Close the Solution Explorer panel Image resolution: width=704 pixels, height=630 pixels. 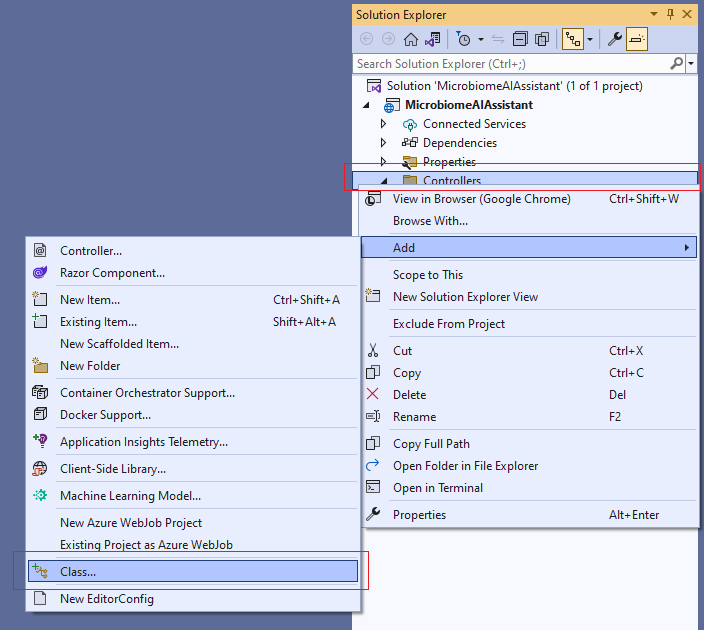687,14
